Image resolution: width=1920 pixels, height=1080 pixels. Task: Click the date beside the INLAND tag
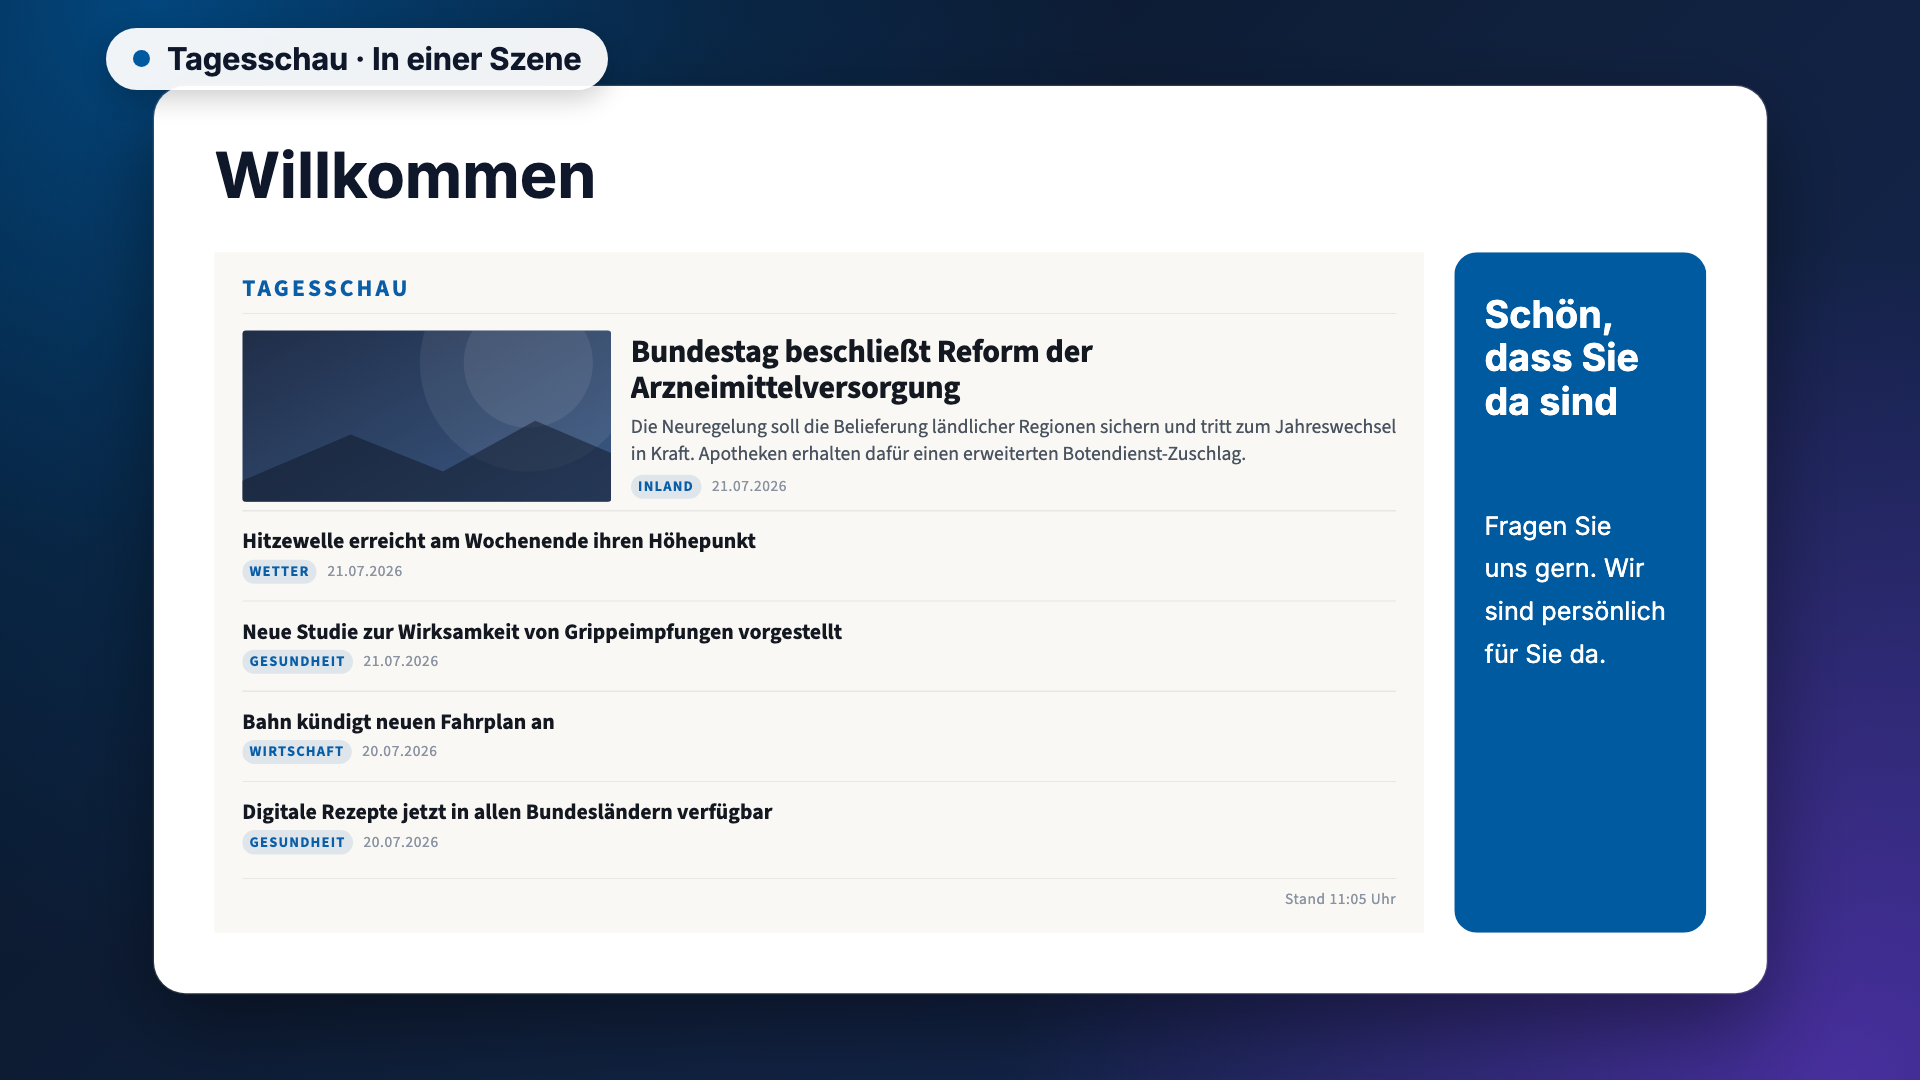click(x=749, y=486)
